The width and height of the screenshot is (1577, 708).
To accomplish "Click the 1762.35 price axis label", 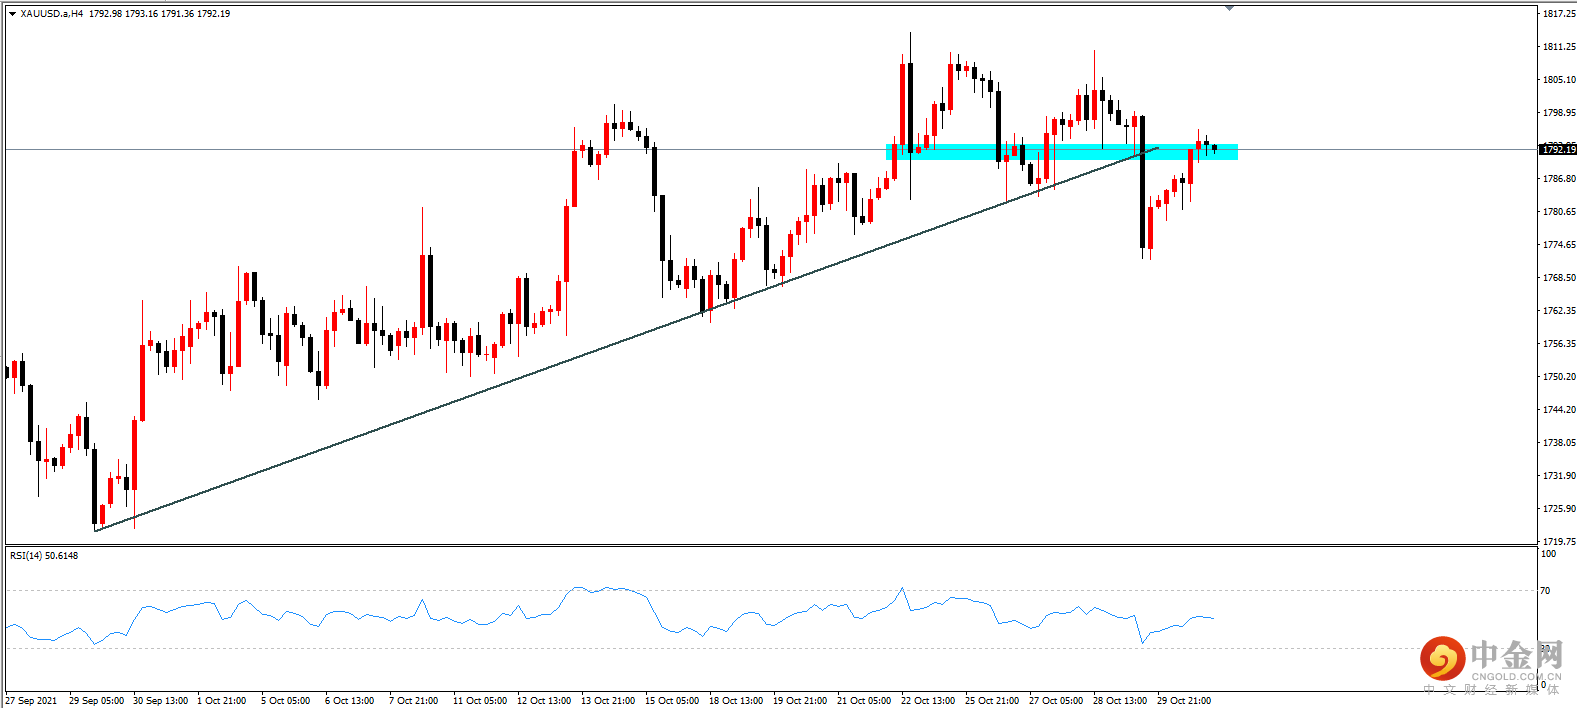I will pyautogui.click(x=1559, y=311).
